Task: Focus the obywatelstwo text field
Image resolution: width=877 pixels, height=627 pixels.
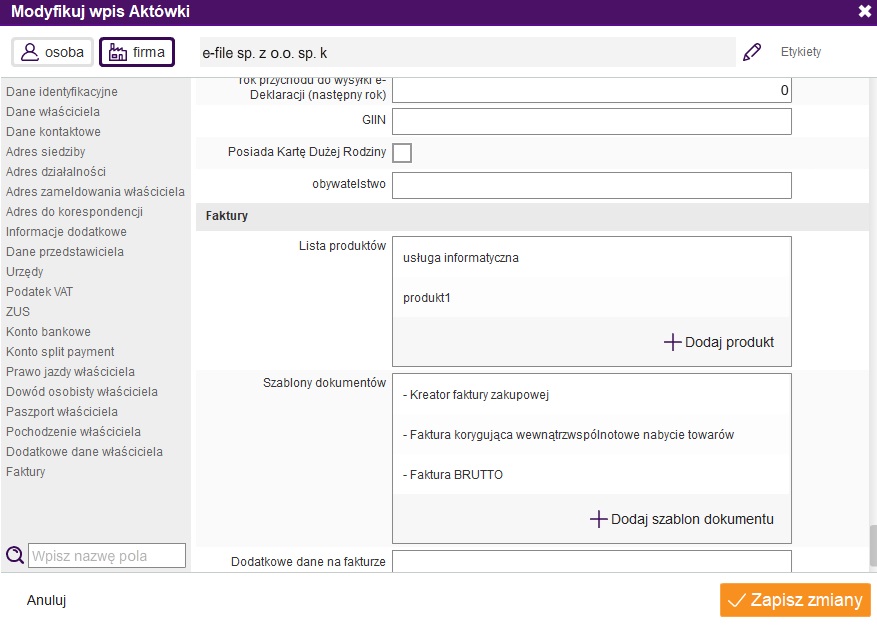Action: [x=591, y=186]
